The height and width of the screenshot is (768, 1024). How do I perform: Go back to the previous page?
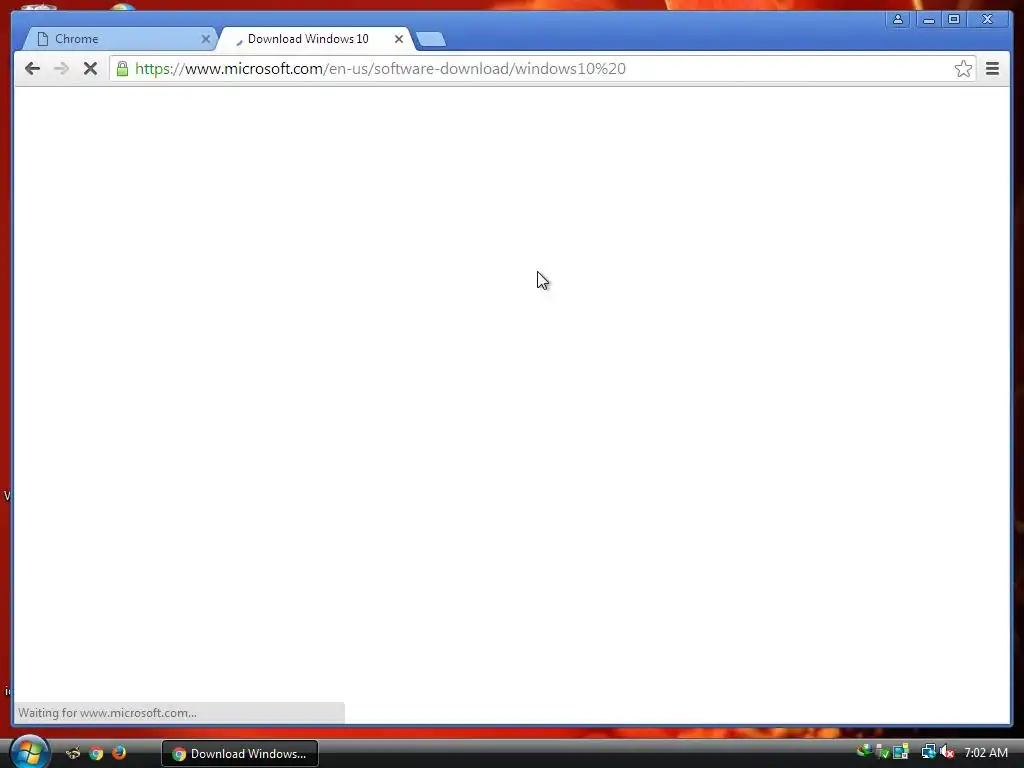[32, 69]
